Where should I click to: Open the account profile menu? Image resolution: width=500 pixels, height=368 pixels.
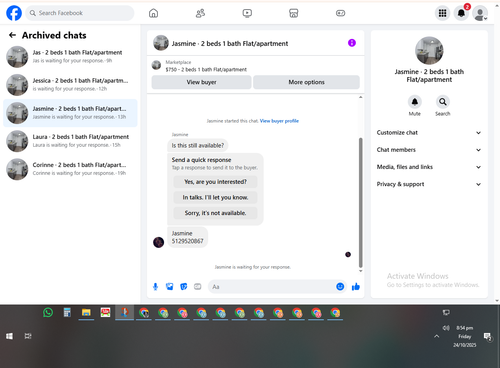[x=480, y=13]
